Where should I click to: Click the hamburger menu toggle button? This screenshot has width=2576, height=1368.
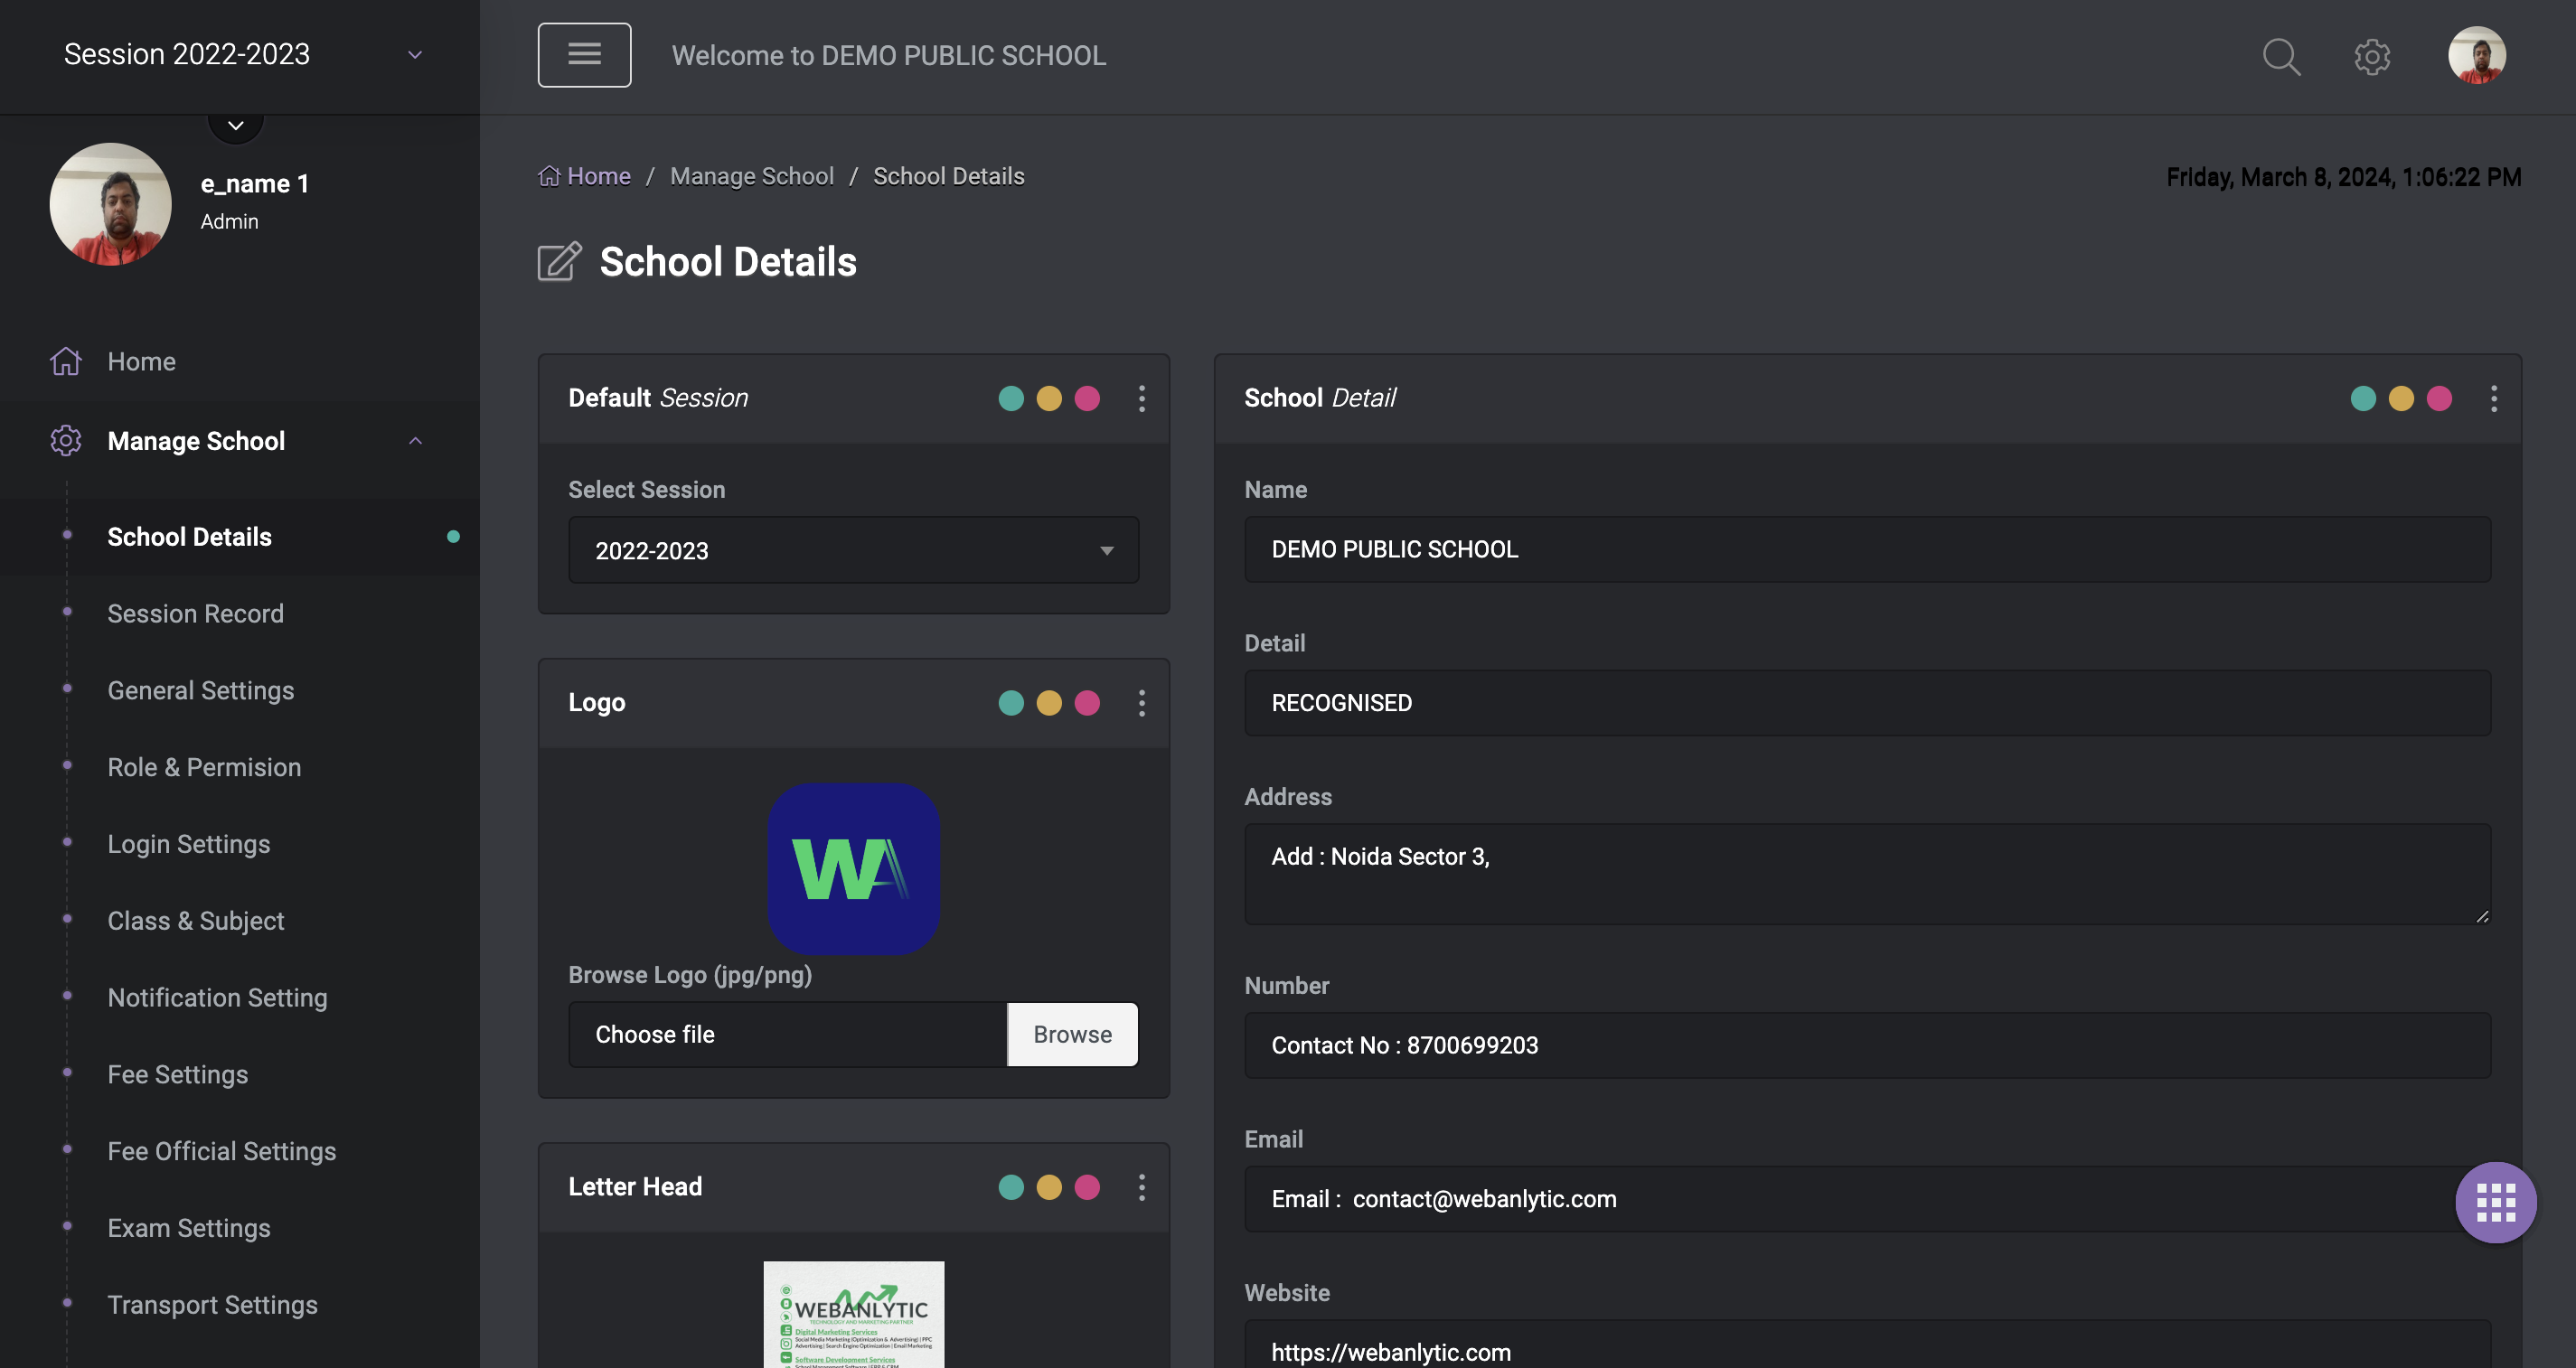pos(584,55)
